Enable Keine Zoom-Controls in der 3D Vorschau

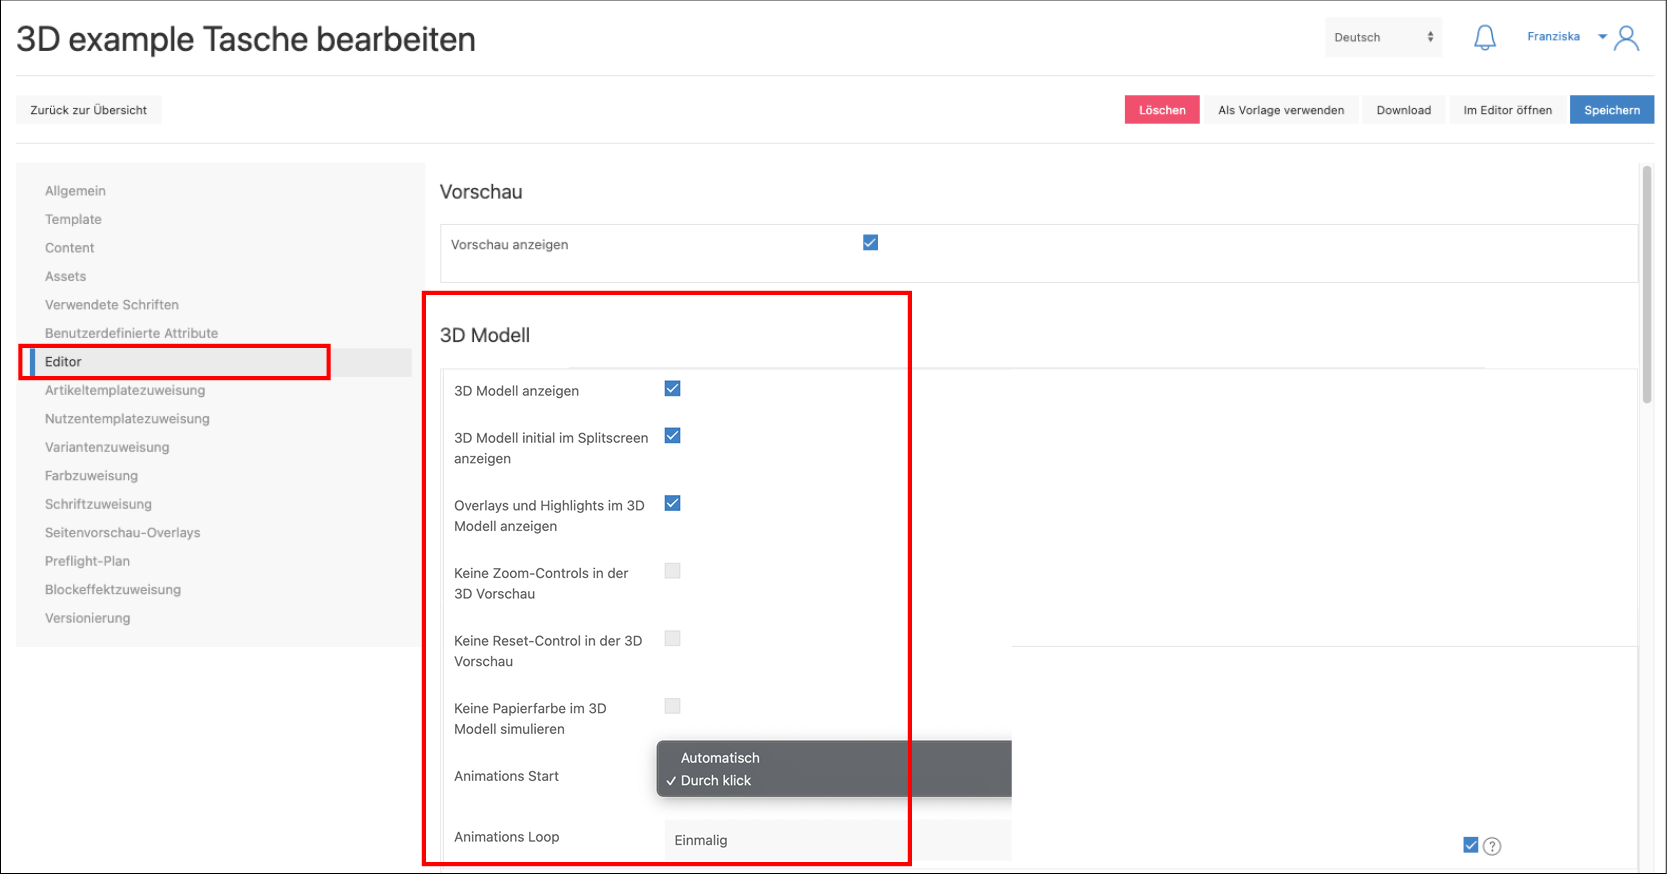(672, 571)
